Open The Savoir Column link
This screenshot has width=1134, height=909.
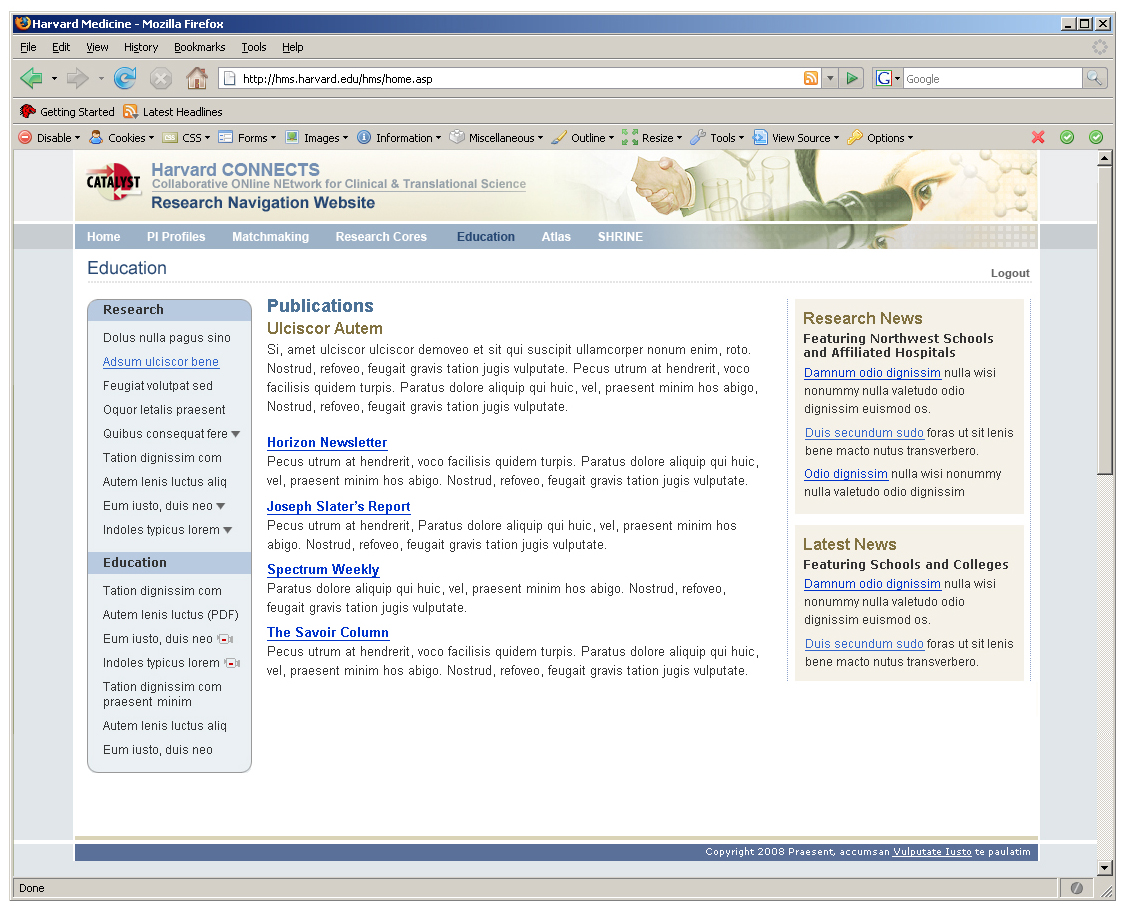pyautogui.click(x=328, y=633)
